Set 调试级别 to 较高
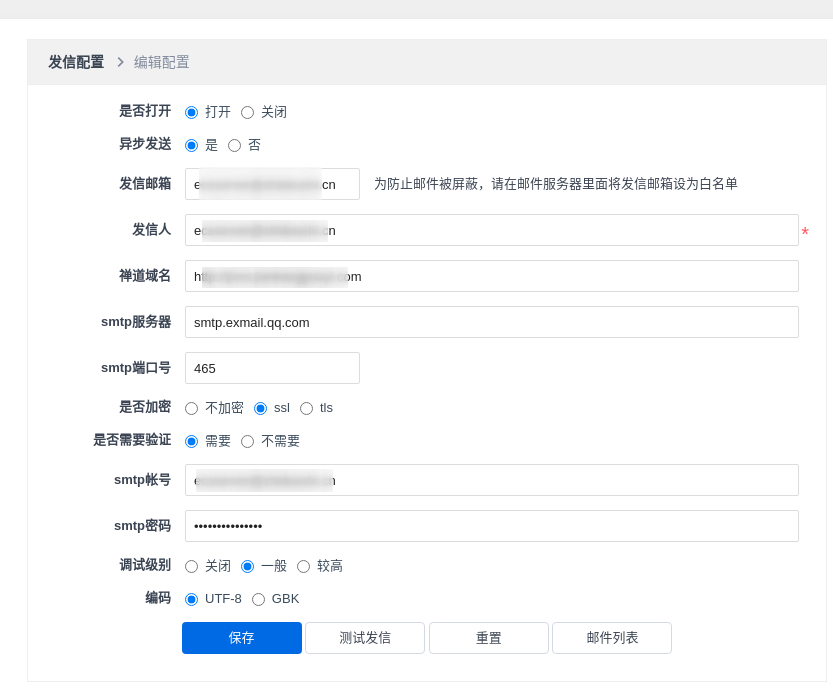The height and width of the screenshot is (699, 833). (303, 566)
